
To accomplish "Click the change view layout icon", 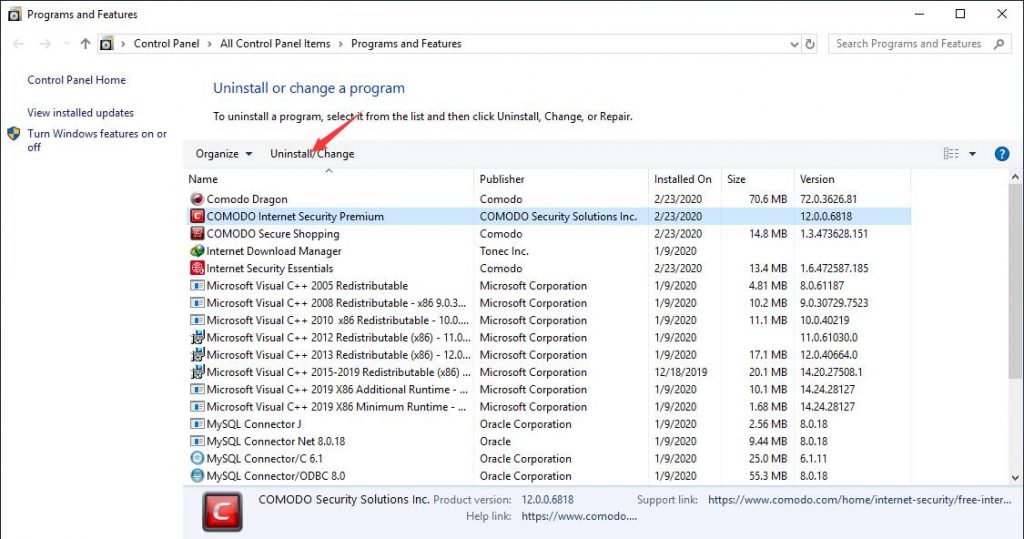I will [x=951, y=154].
